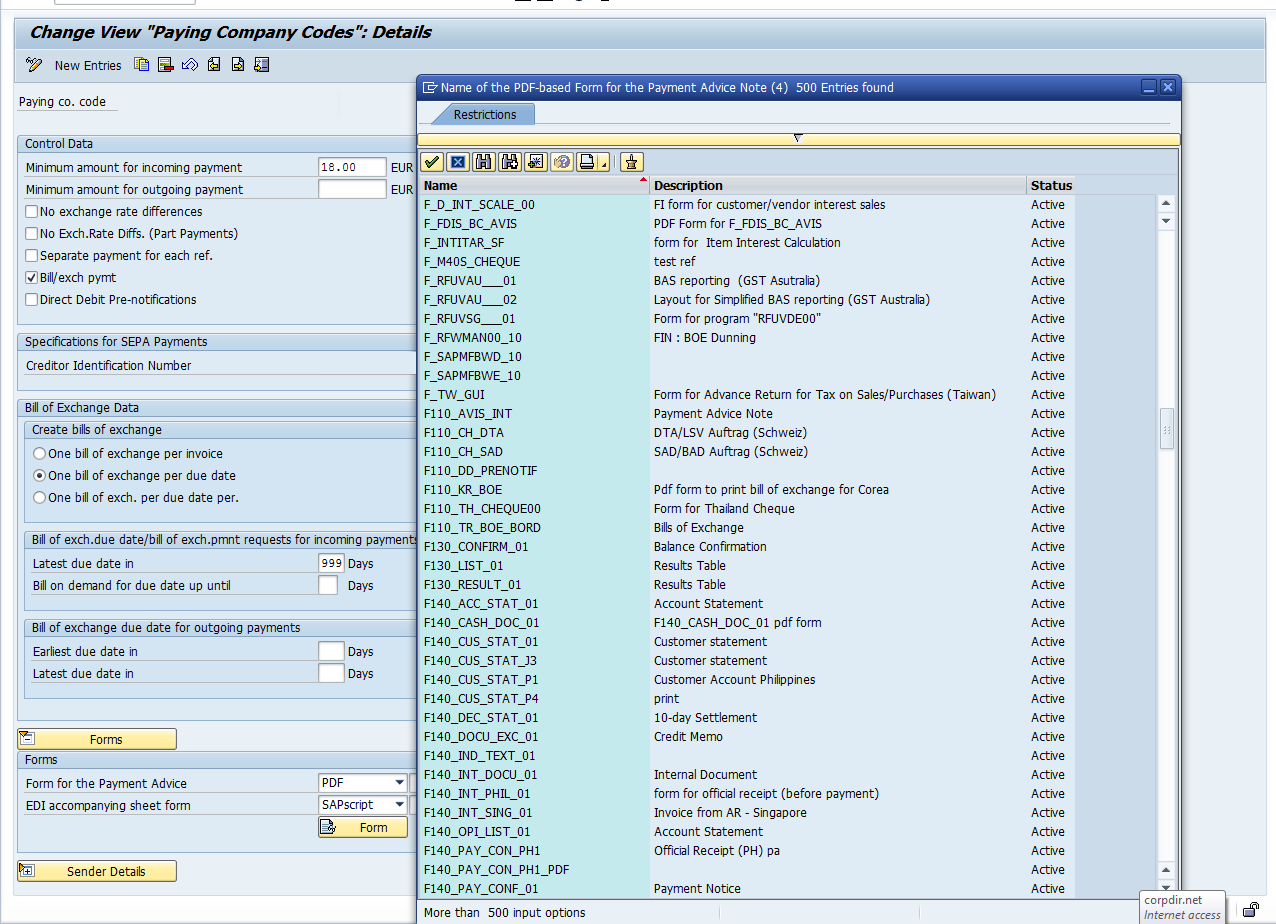Open the EDI accompanying sheet form dropdown

(400, 805)
